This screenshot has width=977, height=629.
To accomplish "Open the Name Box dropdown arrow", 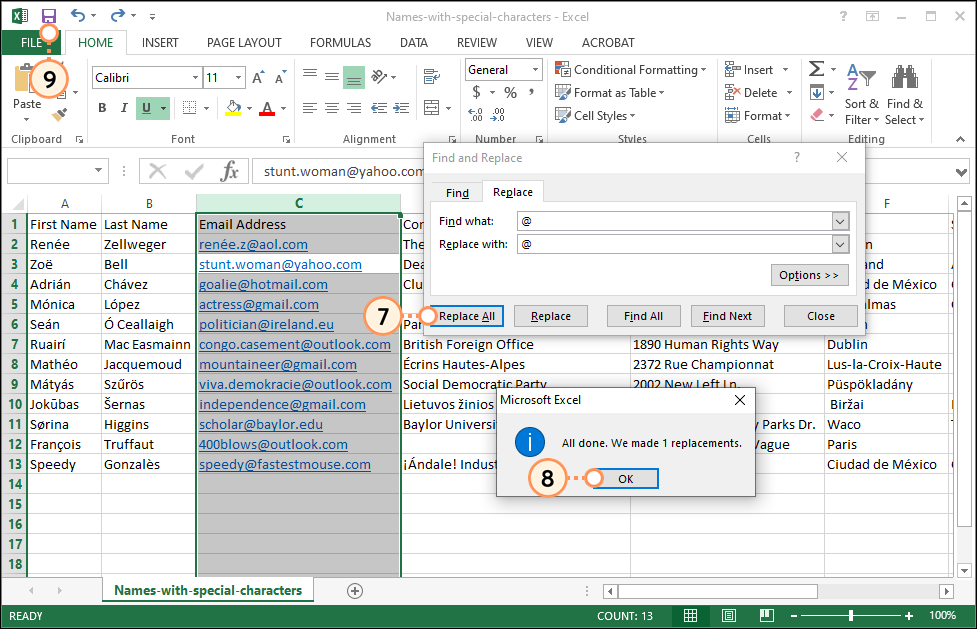I will tap(98, 171).
